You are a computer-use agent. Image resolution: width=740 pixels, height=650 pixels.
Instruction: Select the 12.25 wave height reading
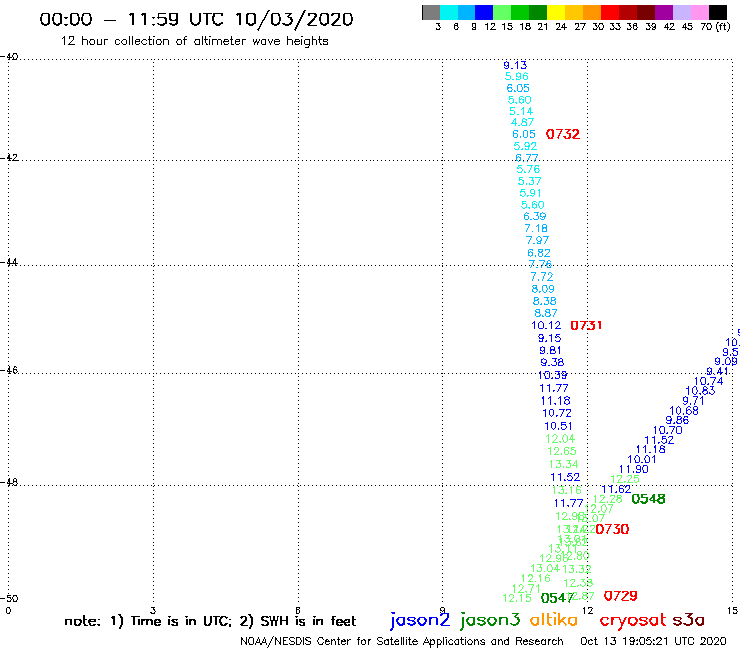[625, 479]
